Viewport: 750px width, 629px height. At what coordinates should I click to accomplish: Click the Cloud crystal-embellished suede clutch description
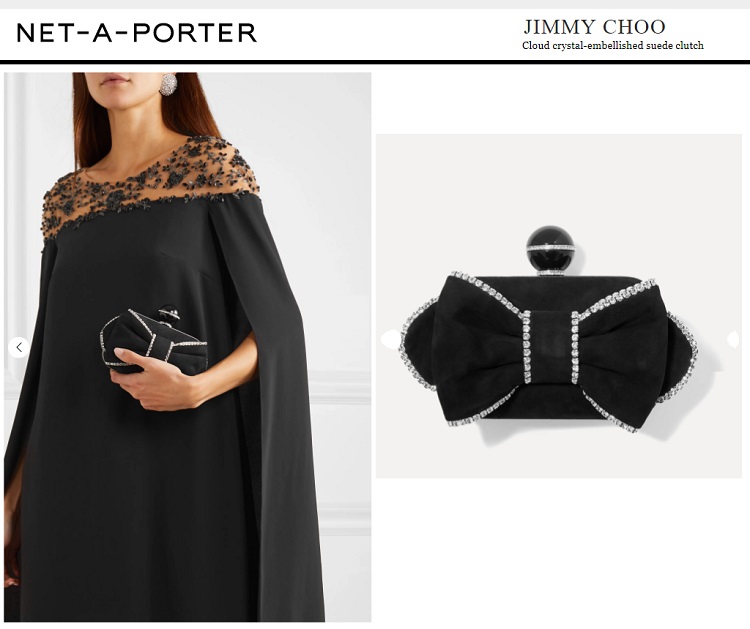pos(613,46)
